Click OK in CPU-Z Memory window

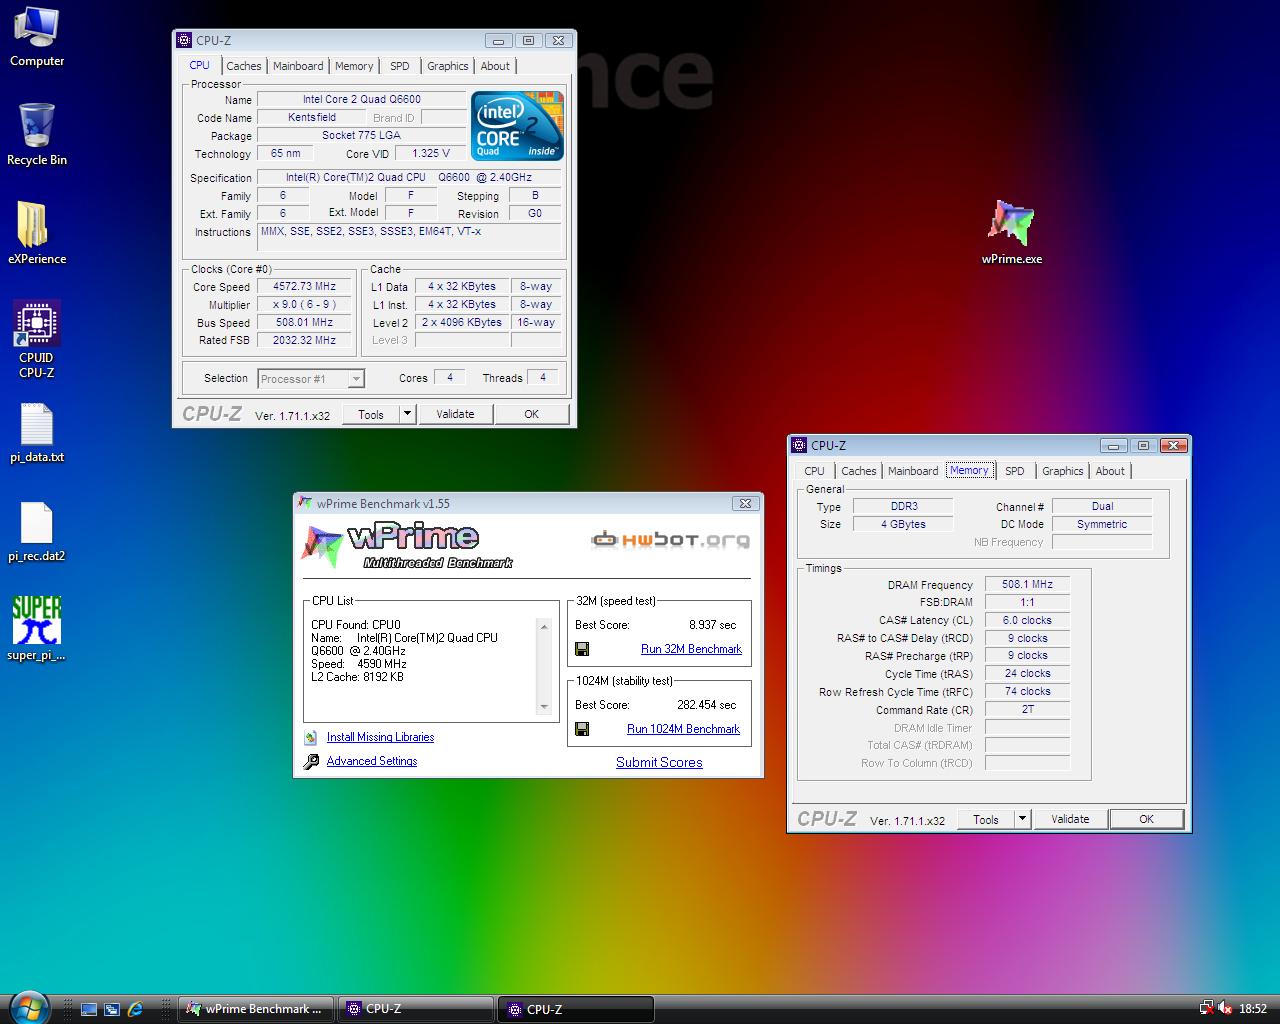click(1146, 819)
